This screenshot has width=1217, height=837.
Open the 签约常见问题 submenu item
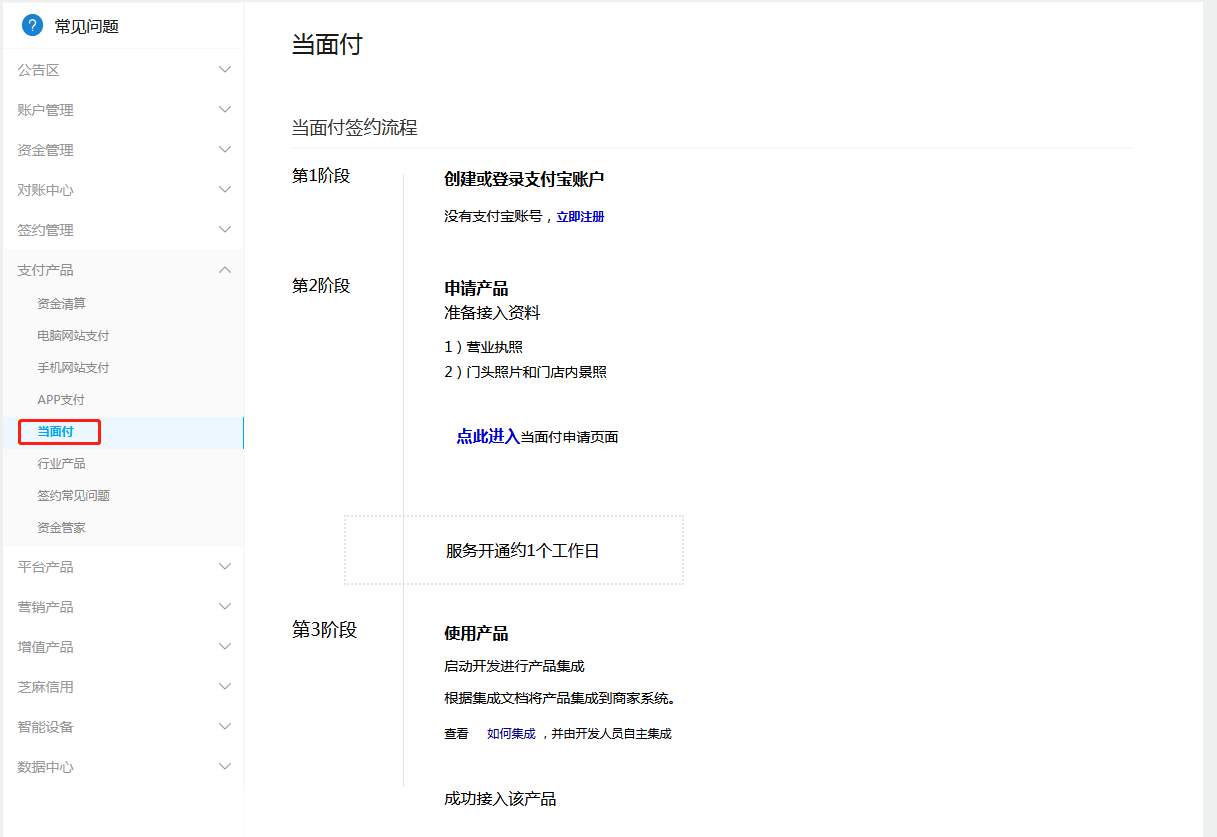[x=73, y=496]
